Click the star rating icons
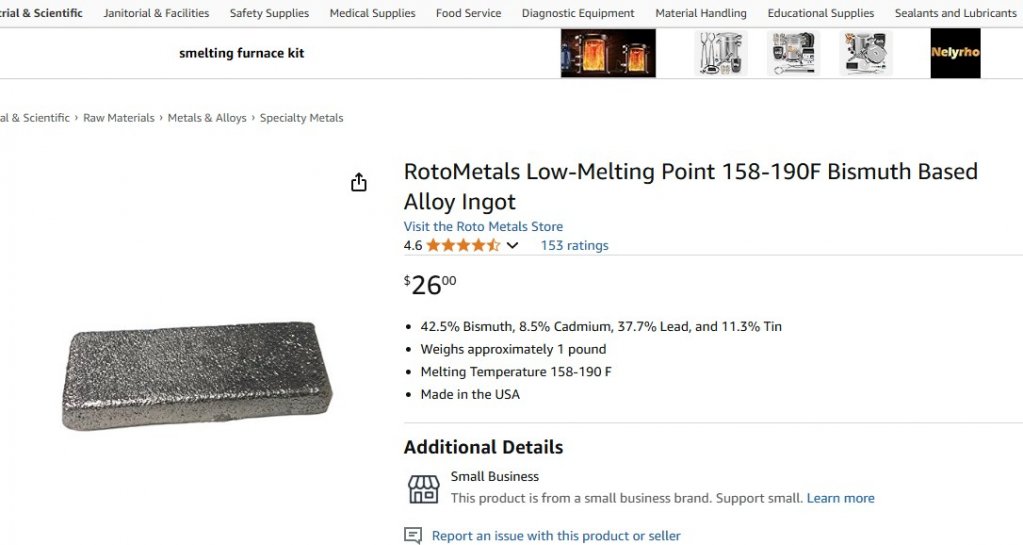The width and height of the screenshot is (1023, 545). pos(463,245)
